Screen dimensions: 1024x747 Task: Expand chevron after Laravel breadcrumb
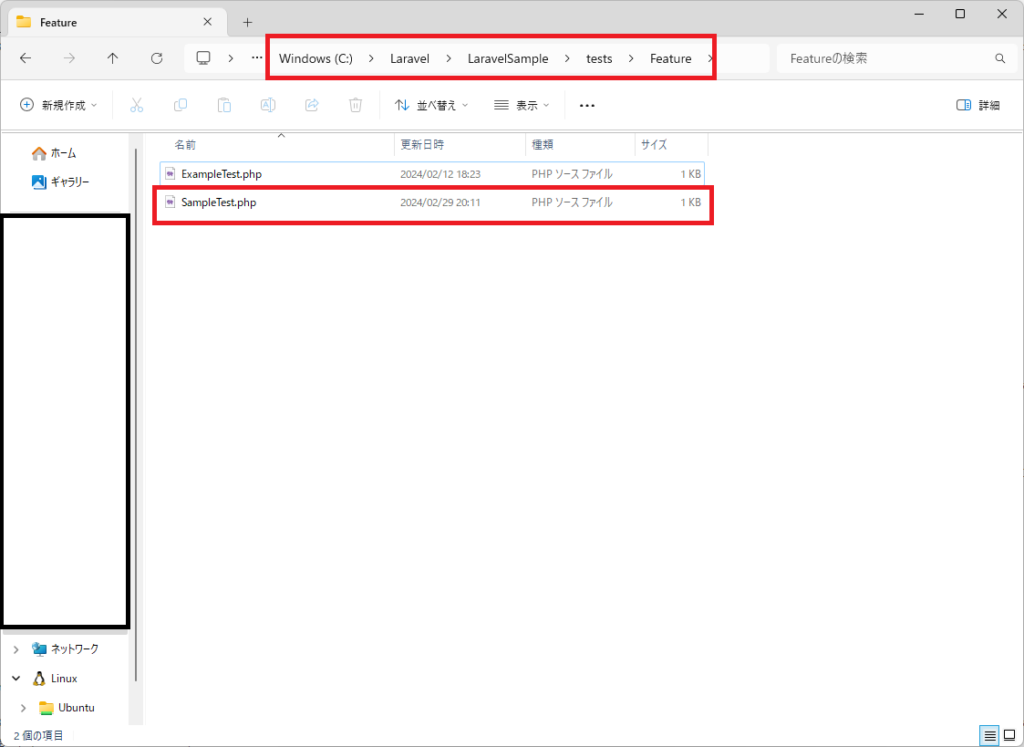[x=449, y=58]
